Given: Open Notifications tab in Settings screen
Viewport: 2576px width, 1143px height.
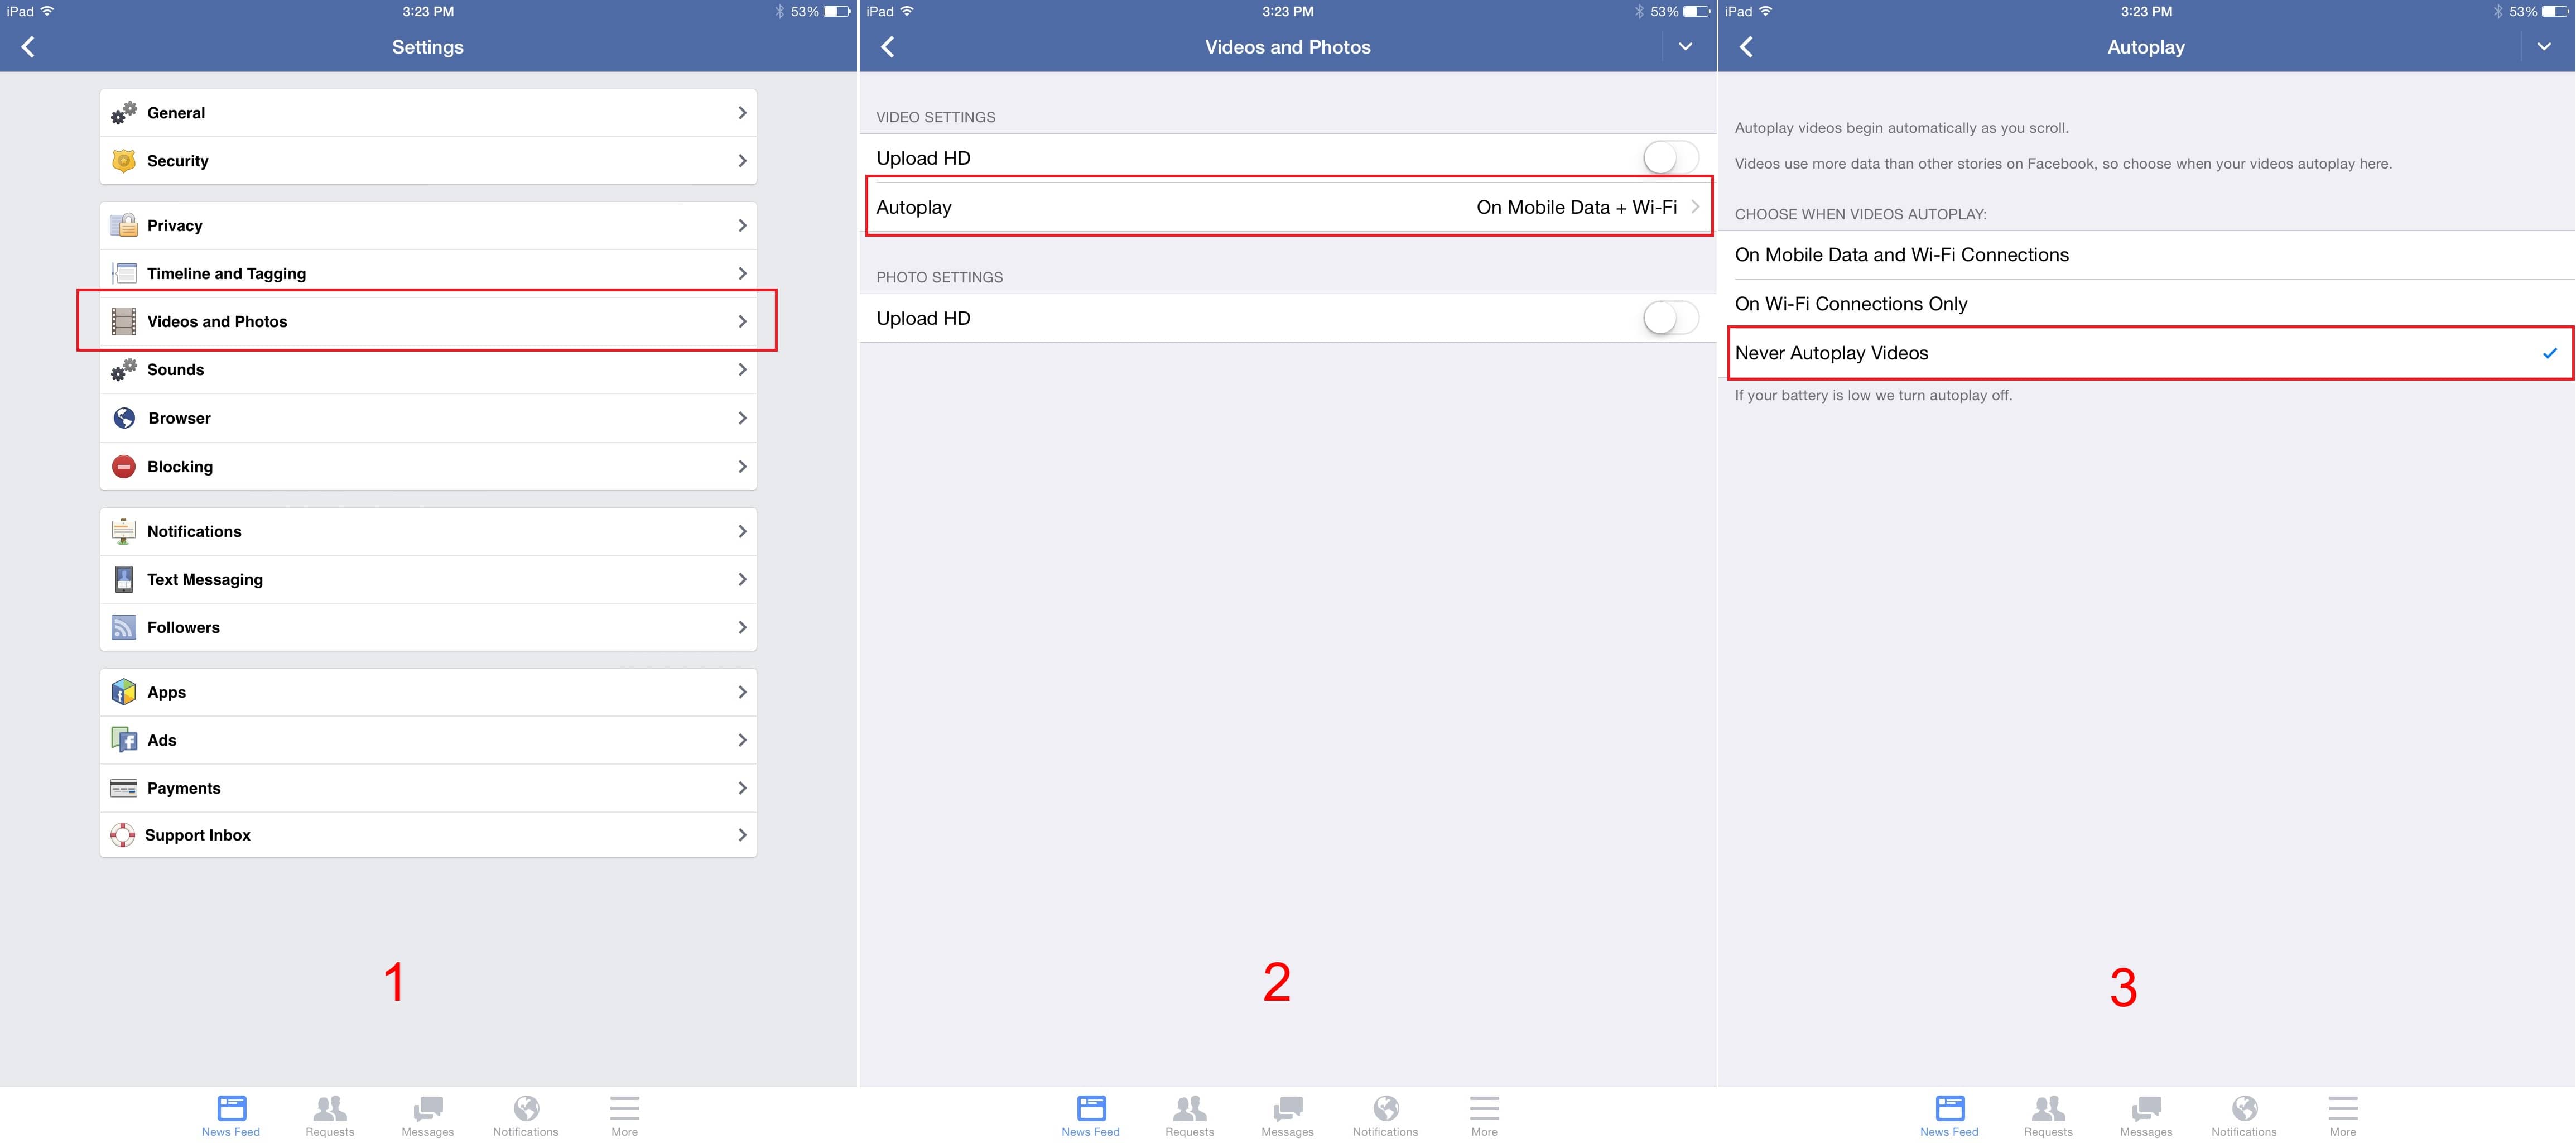Looking at the screenshot, I should click(526, 1115).
